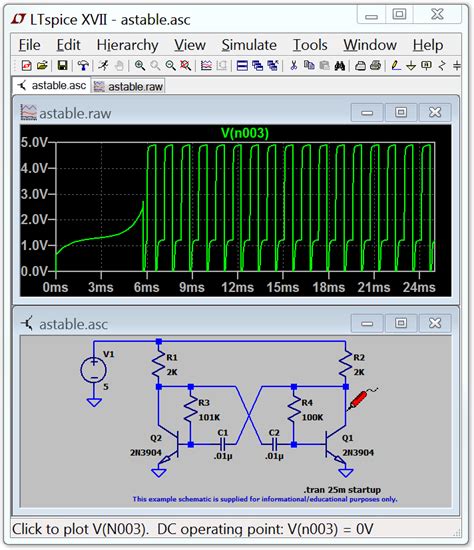The height and width of the screenshot is (550, 474).
Task: Open the Hierarchy menu
Action: [127, 45]
